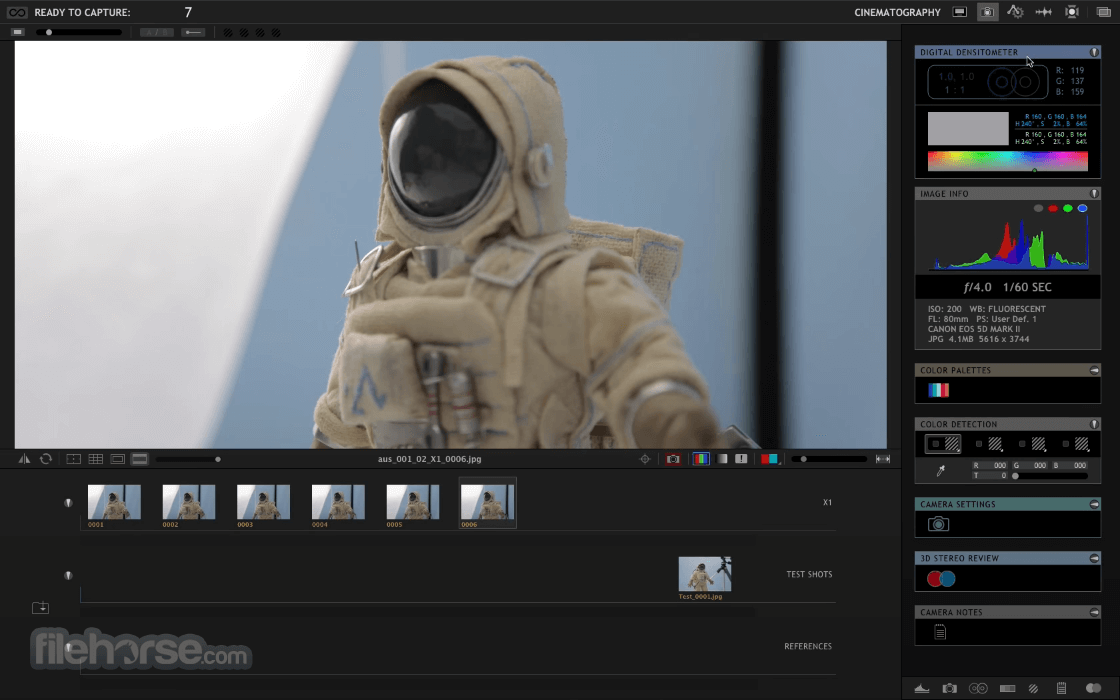1120x700 pixels.
Task: Enable the third color detection checkbox
Action: pyautogui.click(x=1022, y=444)
